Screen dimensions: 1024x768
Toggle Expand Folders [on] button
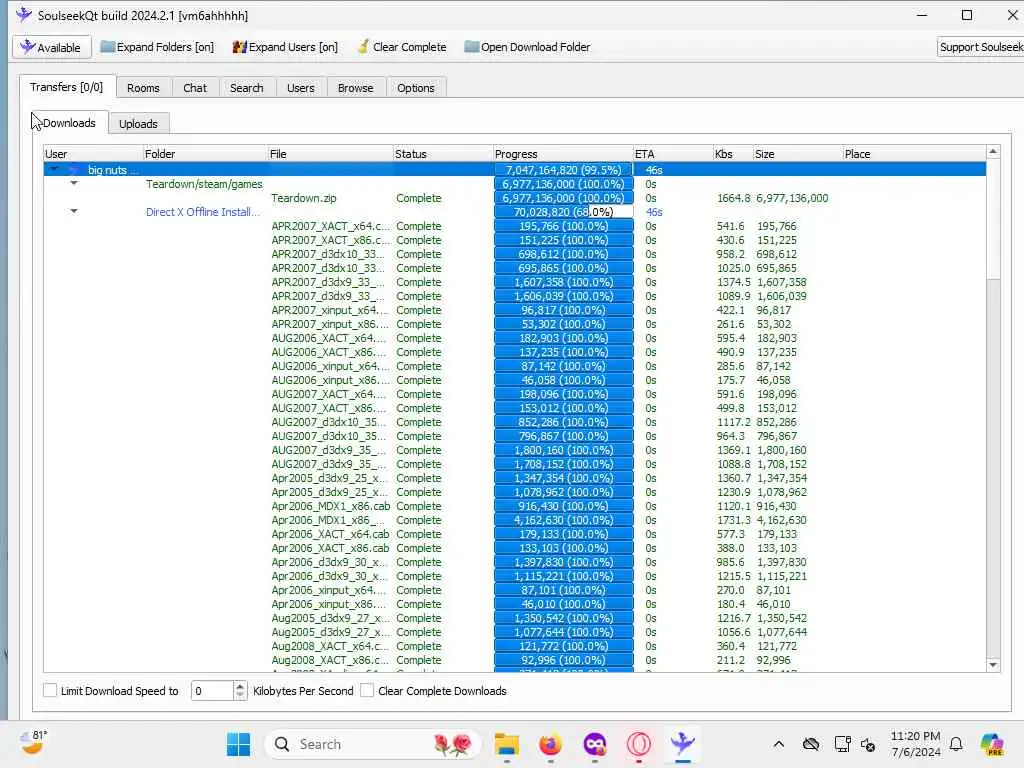[x=157, y=47]
